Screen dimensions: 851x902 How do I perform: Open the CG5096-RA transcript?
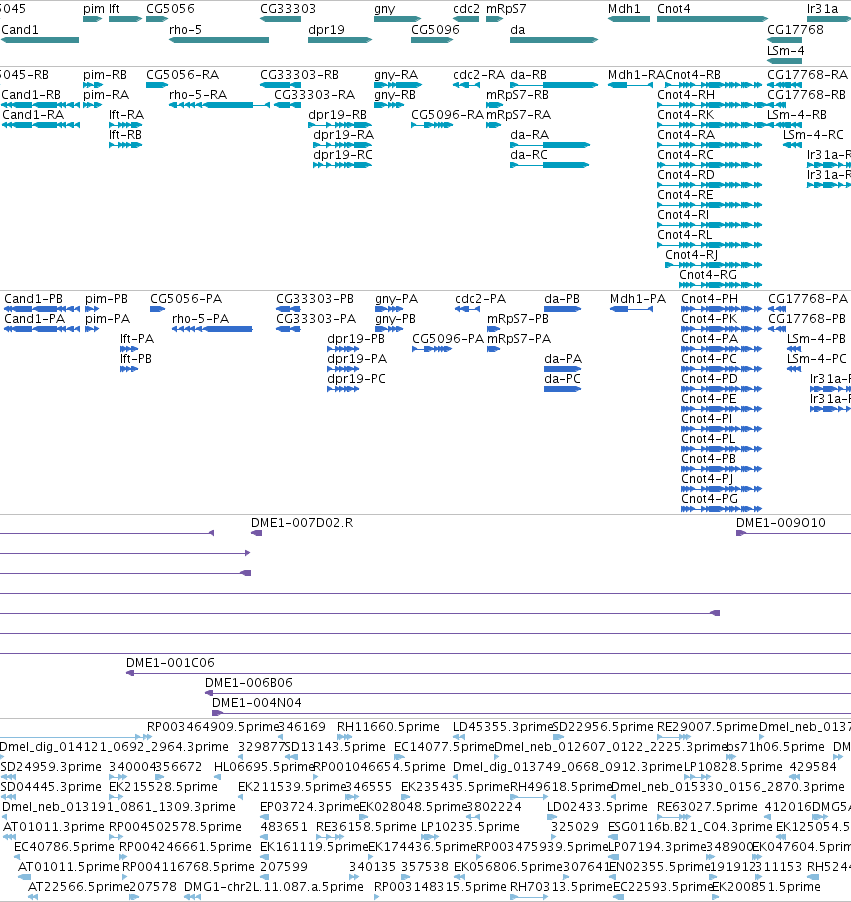[432, 125]
